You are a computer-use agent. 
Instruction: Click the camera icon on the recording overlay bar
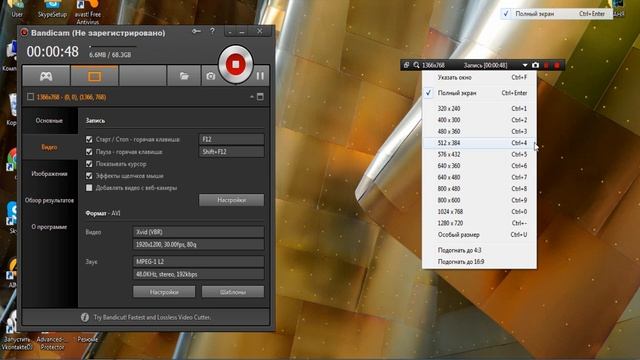pyautogui.click(x=536, y=65)
